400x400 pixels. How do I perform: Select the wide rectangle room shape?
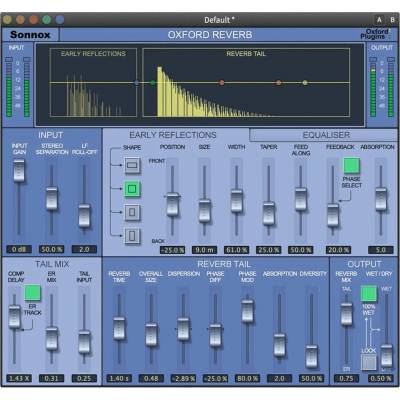point(132,165)
